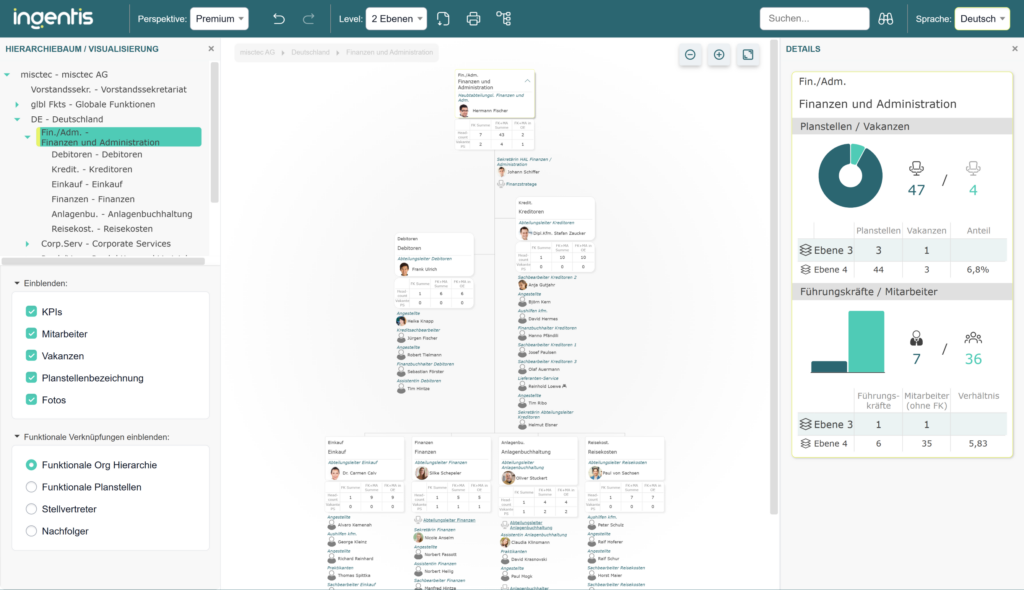This screenshot has height=590, width=1024.
Task: Collapse the misctec AG tree node
Action: (x=7, y=74)
